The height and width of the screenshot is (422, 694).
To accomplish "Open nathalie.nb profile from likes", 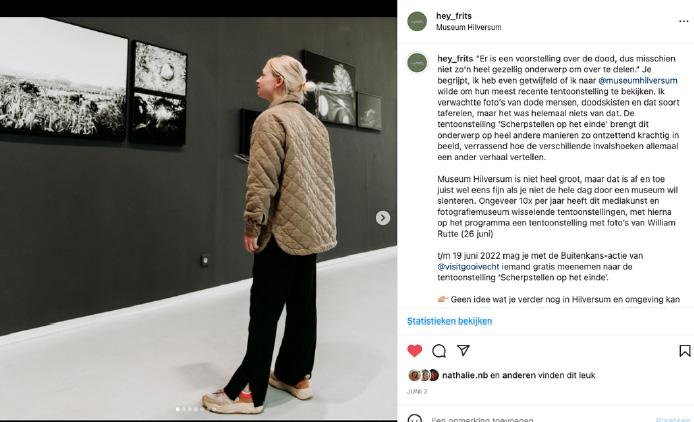I will (465, 375).
